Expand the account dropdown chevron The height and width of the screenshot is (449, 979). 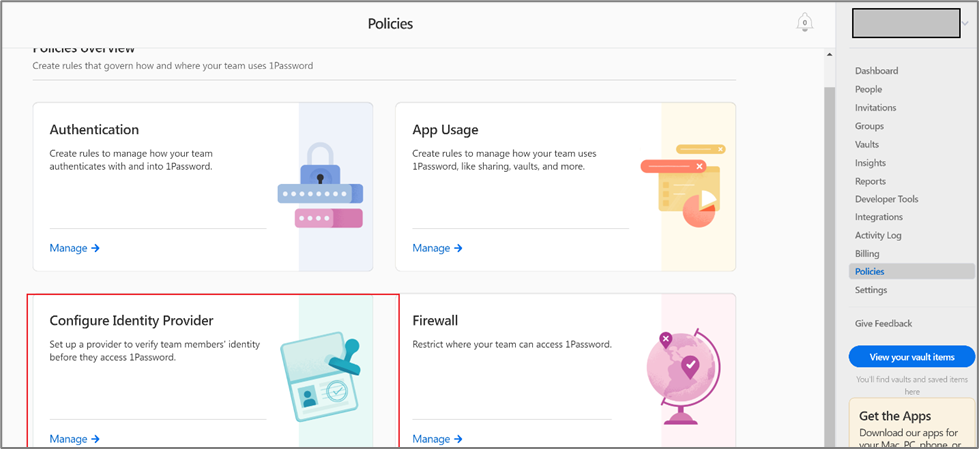(x=966, y=24)
